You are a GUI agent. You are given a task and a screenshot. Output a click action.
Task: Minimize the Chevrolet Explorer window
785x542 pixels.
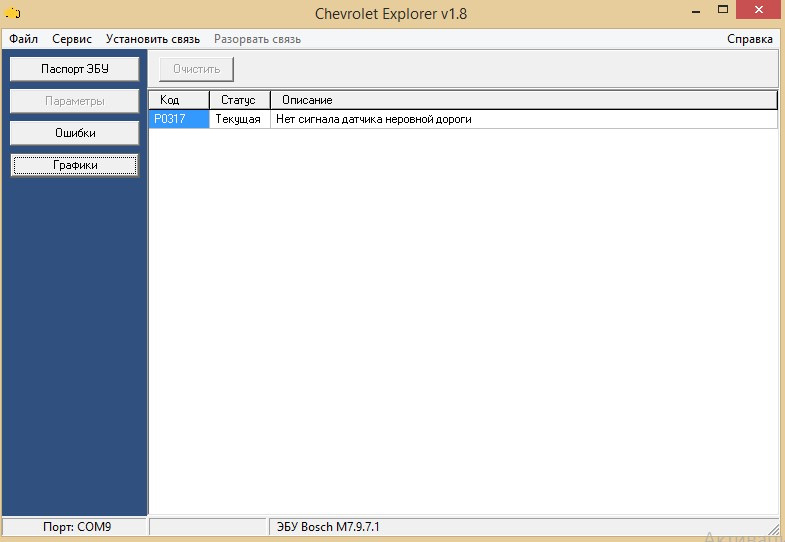(x=696, y=10)
